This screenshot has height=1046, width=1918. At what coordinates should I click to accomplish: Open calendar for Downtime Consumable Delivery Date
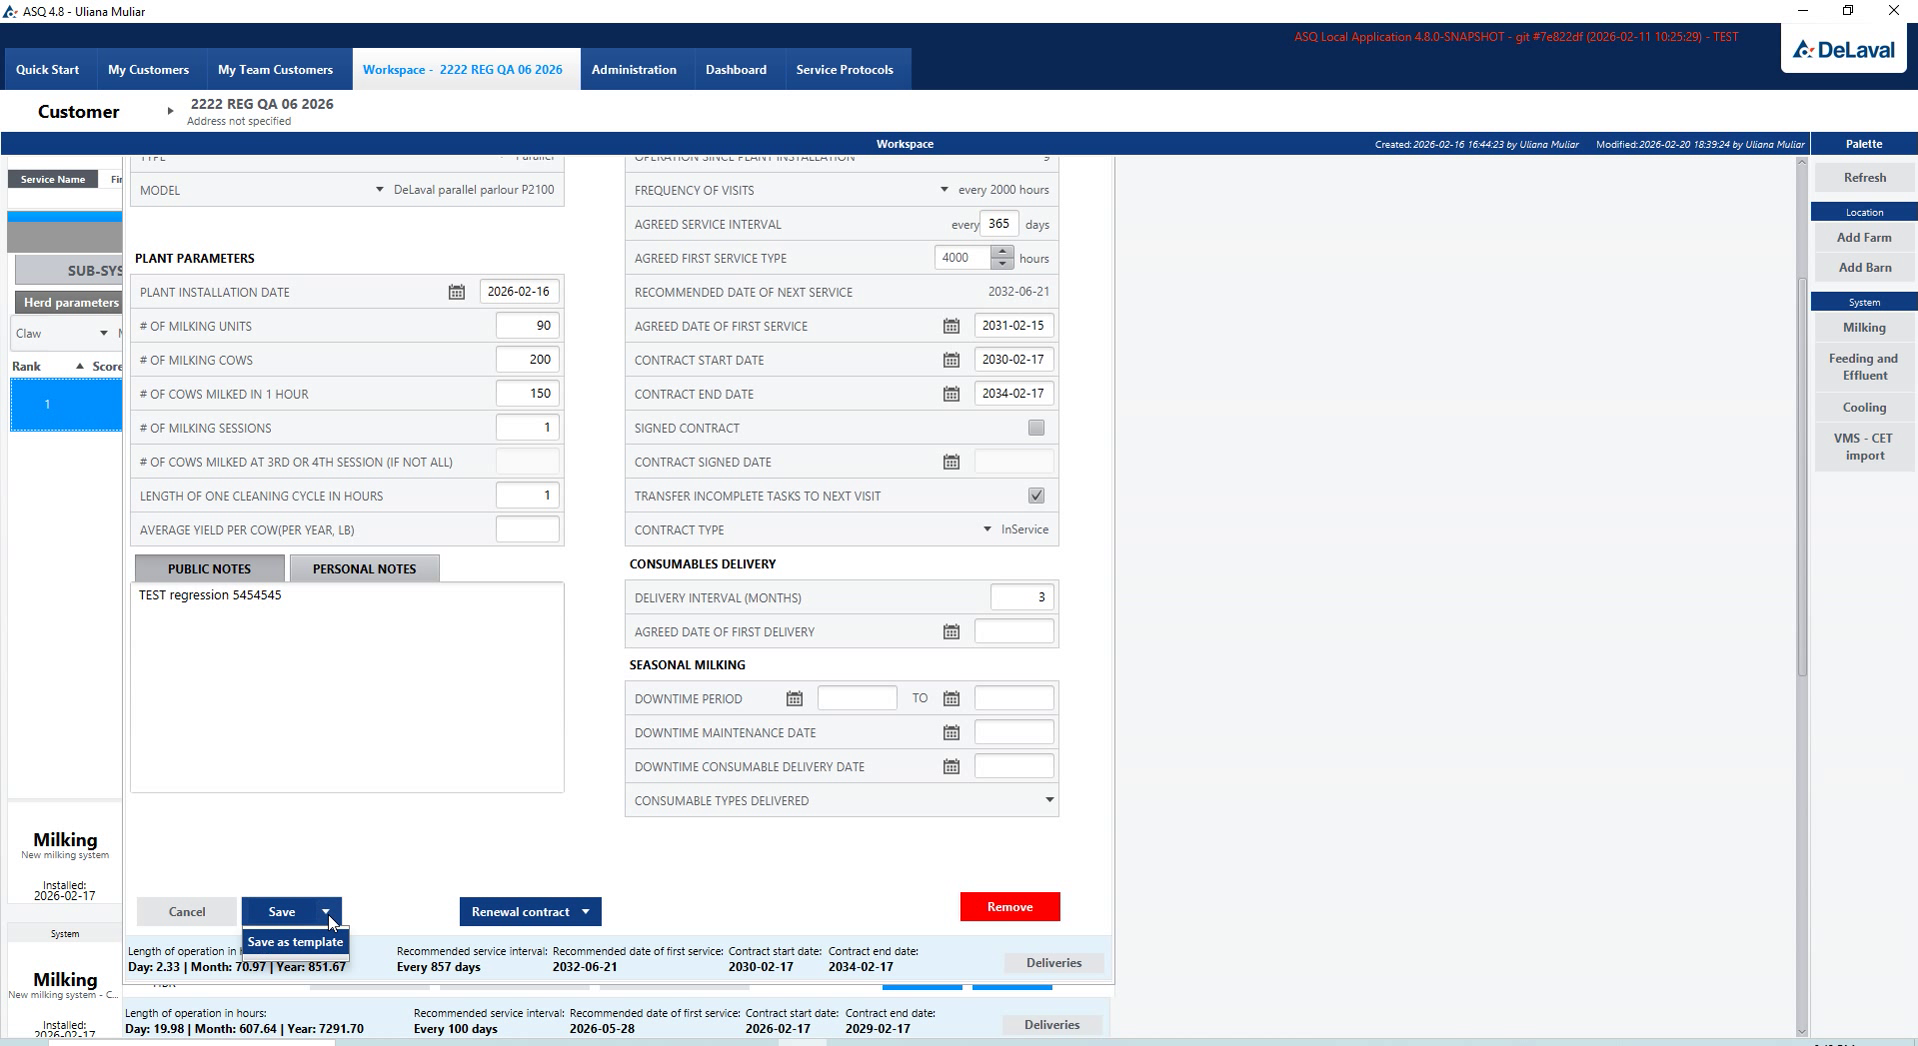pos(951,767)
